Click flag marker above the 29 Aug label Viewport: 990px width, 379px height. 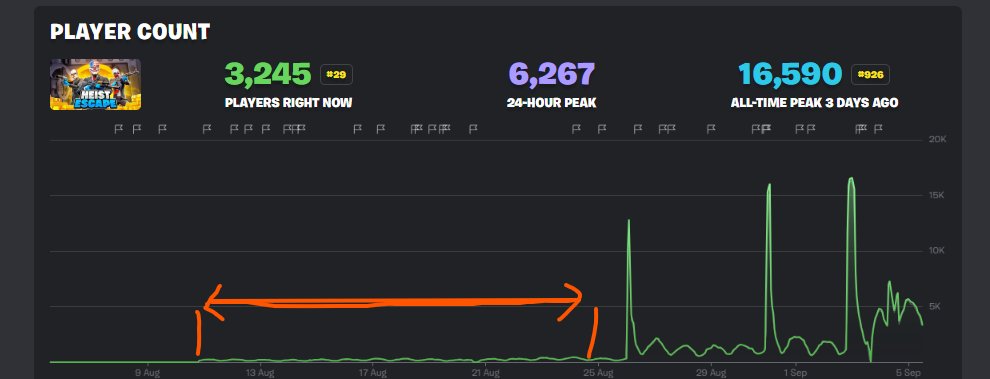pos(711,129)
